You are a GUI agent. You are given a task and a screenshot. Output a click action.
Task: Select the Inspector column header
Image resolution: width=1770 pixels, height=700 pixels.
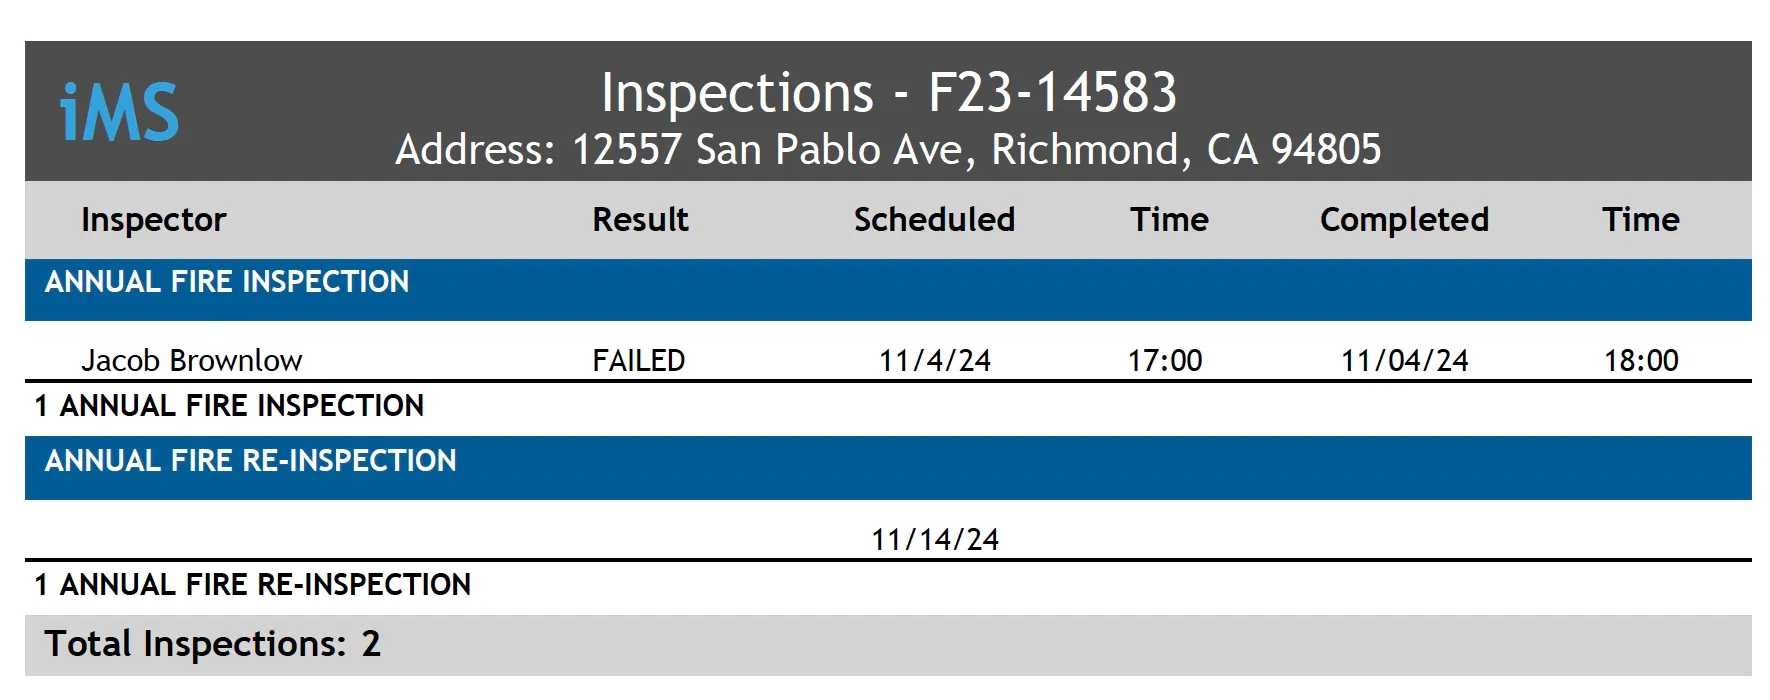click(154, 220)
